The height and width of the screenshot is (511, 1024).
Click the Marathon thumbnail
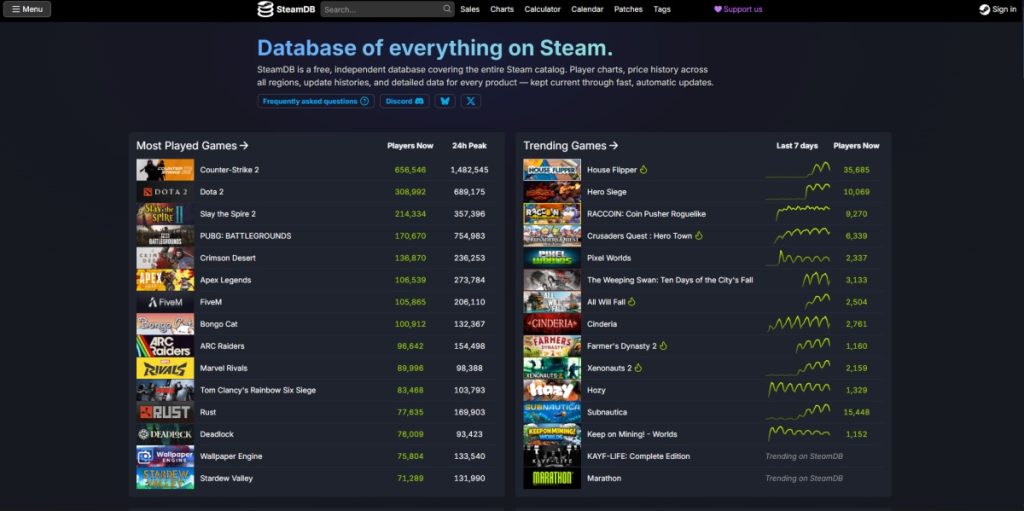click(x=552, y=478)
